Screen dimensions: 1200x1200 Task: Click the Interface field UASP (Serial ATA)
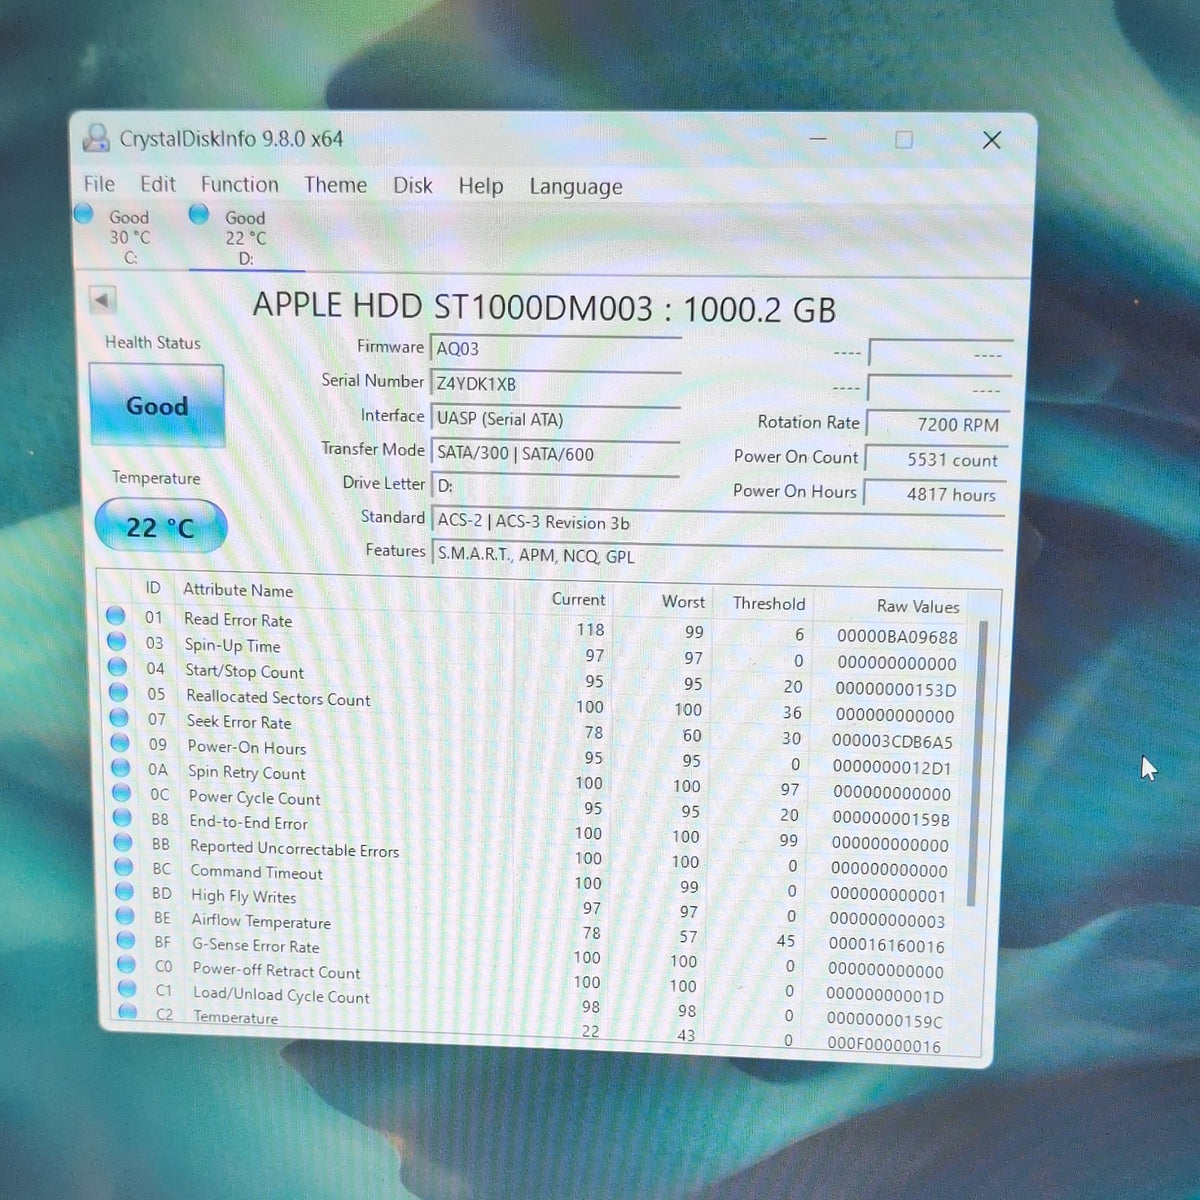pos(556,419)
